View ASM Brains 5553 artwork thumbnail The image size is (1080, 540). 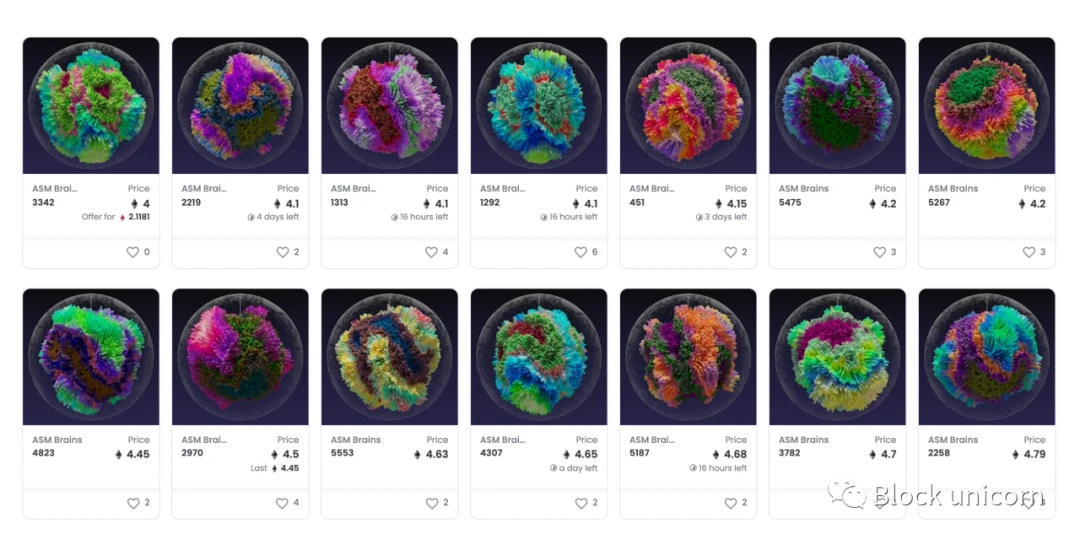coord(389,357)
